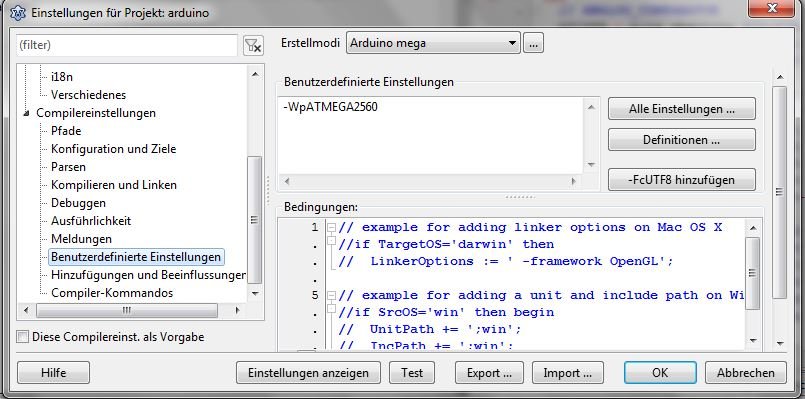Open the Compiler-Kommandos page
Screen dimensions: 805x399
(112, 293)
